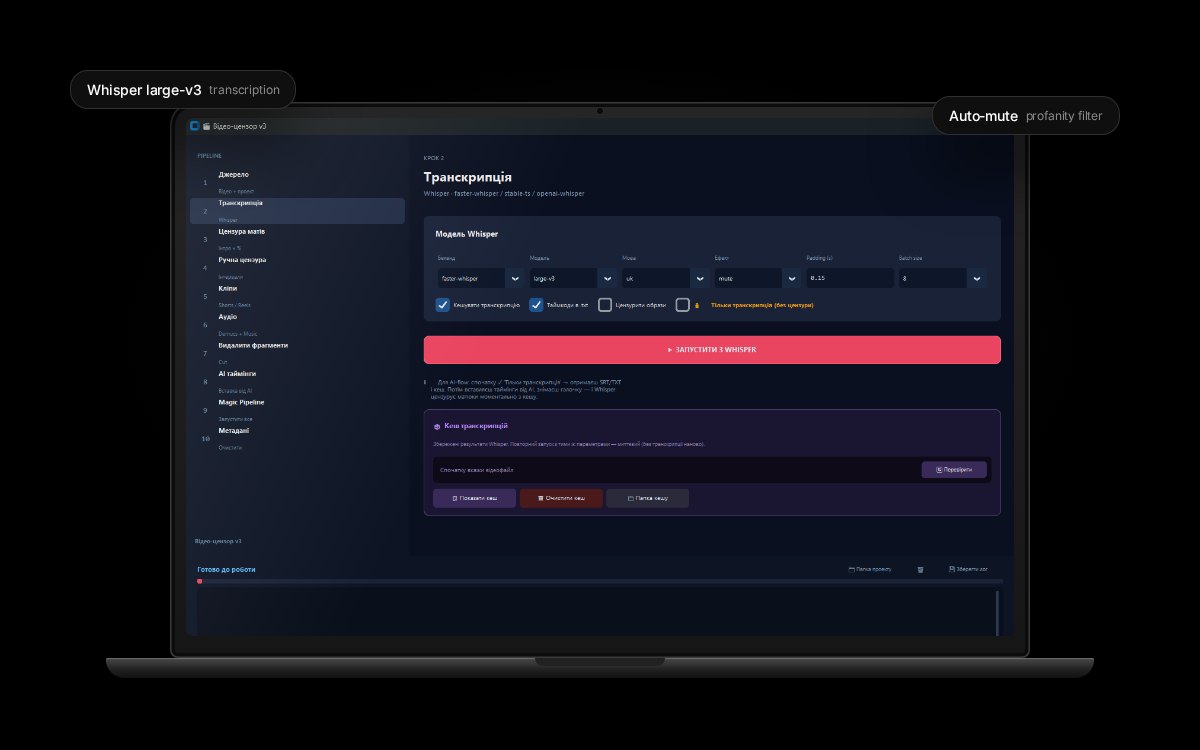Open the Batch size dropdown
The image size is (1200, 750).
pos(942,278)
